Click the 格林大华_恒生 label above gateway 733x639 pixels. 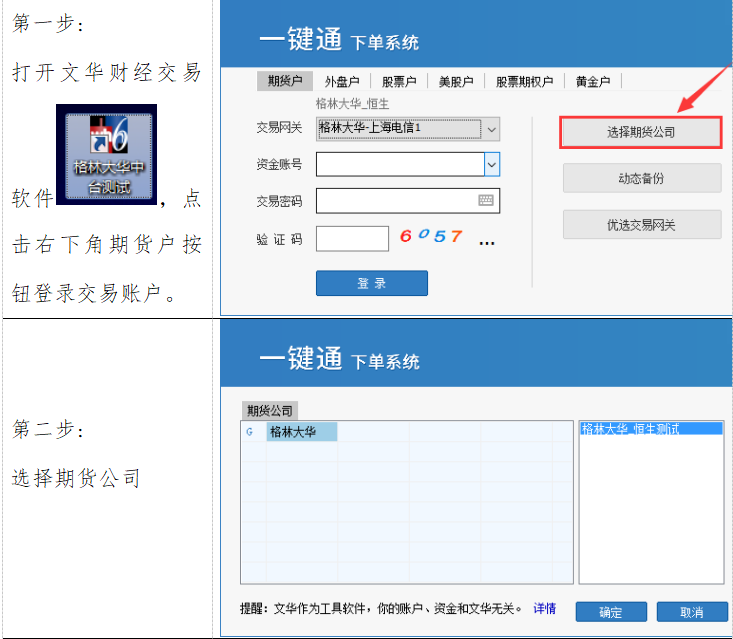352,104
